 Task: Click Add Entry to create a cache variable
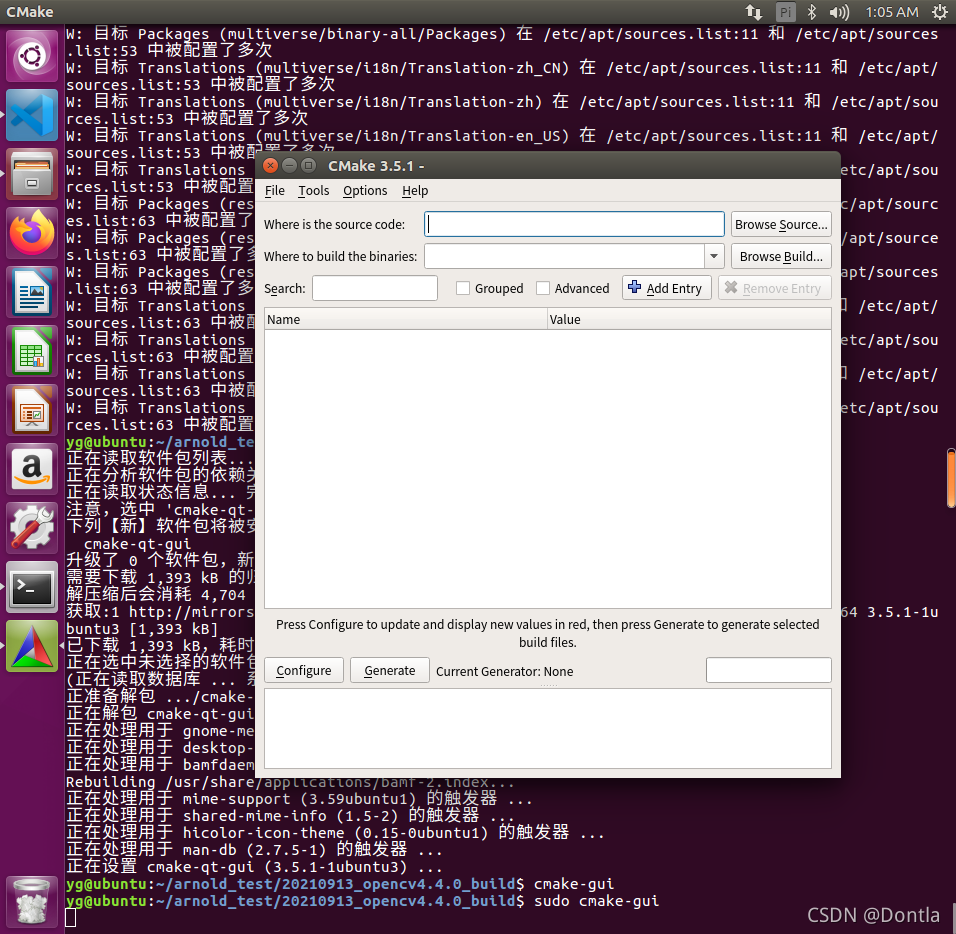coord(666,288)
